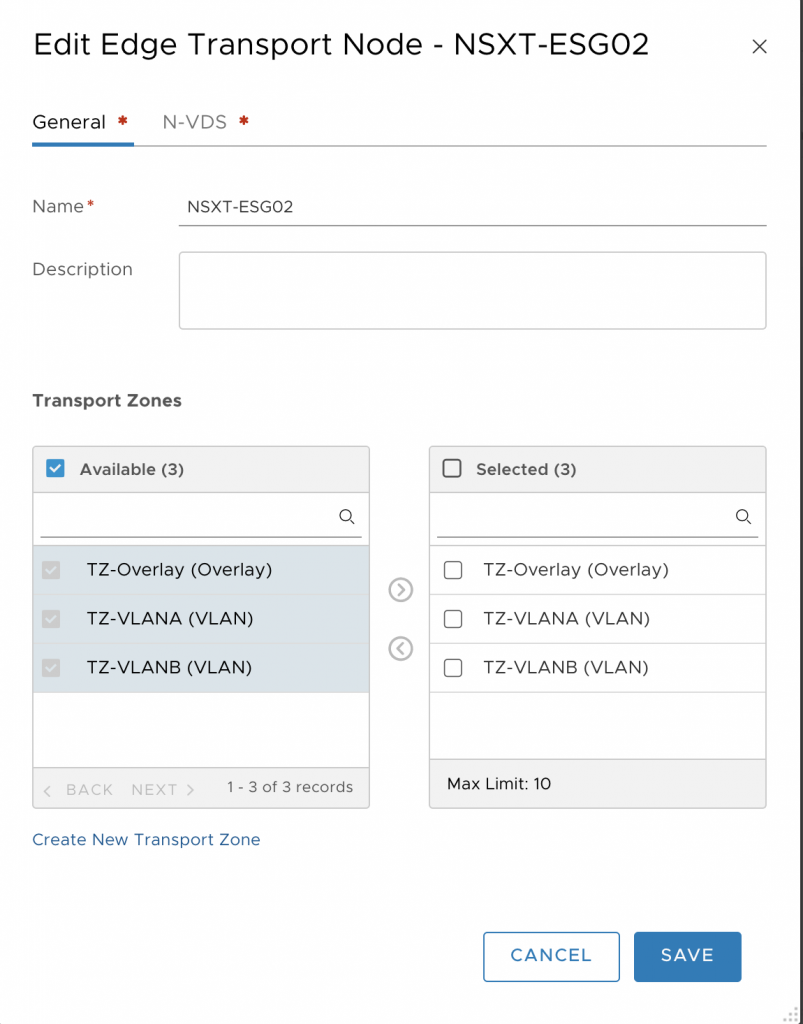Go to BACK page of Available records
Viewport: 803px width, 1024px height.
point(78,790)
